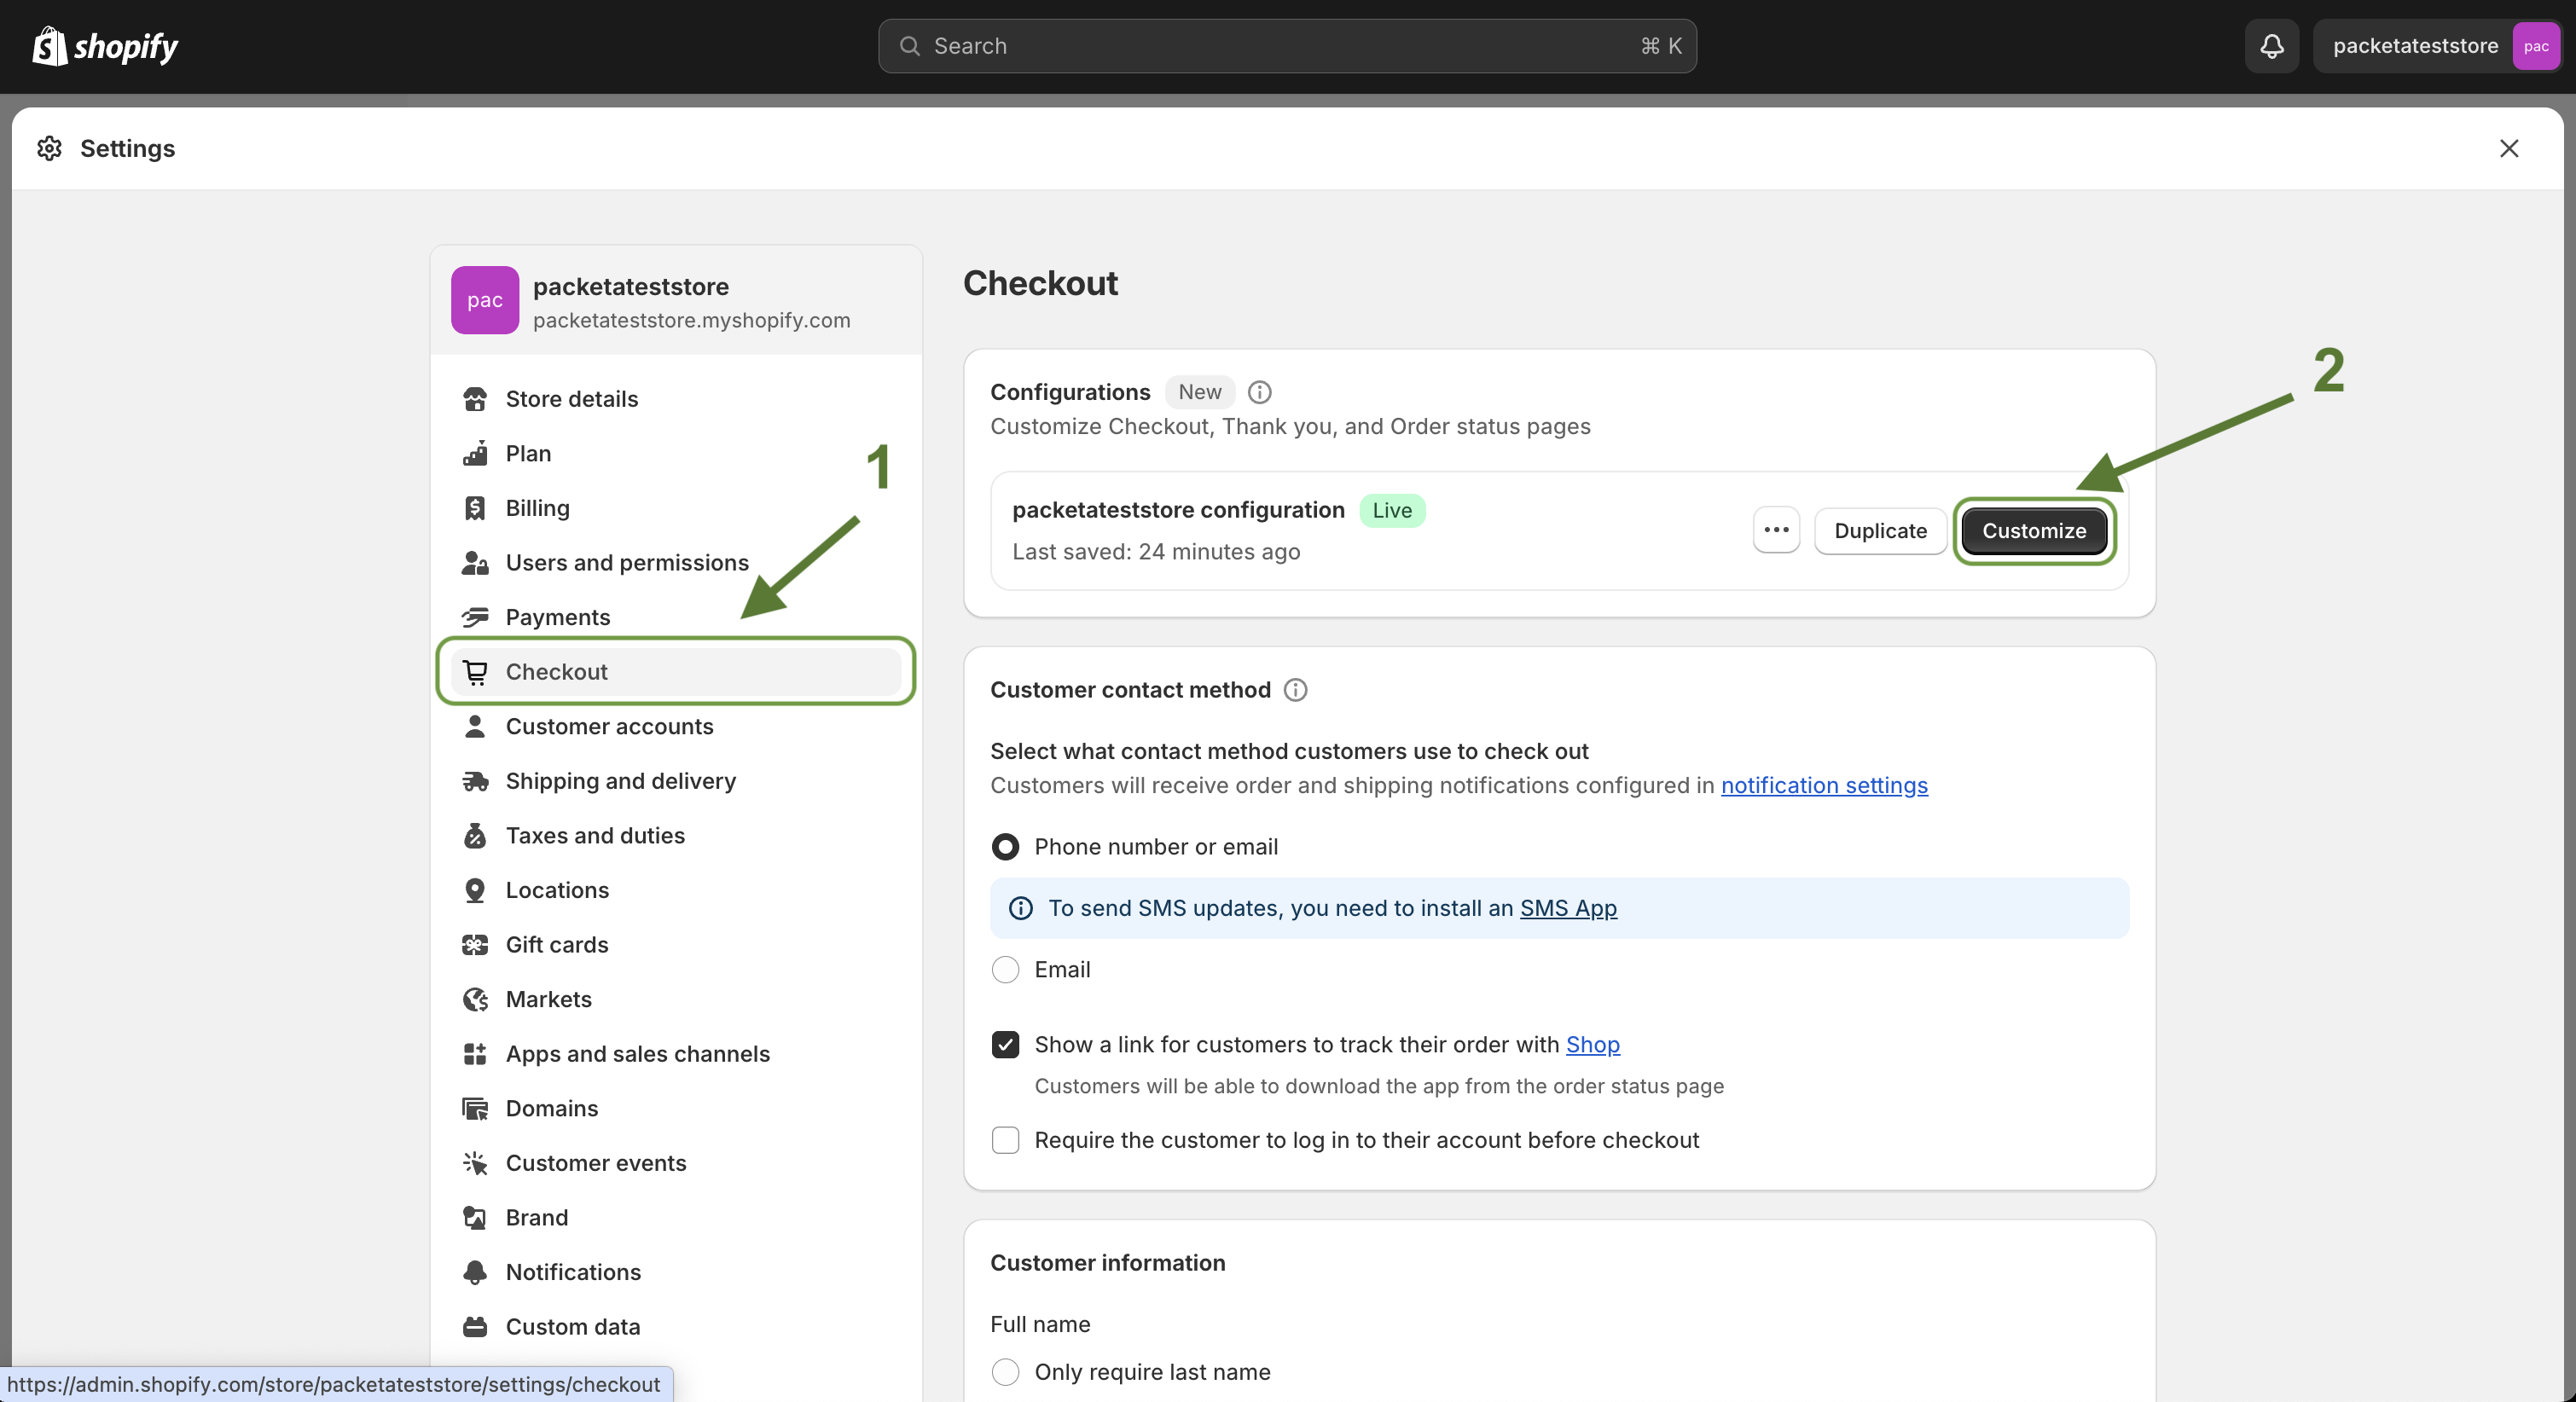Go to Plan settings
Viewport: 2576px width, 1402px height.
676,453
